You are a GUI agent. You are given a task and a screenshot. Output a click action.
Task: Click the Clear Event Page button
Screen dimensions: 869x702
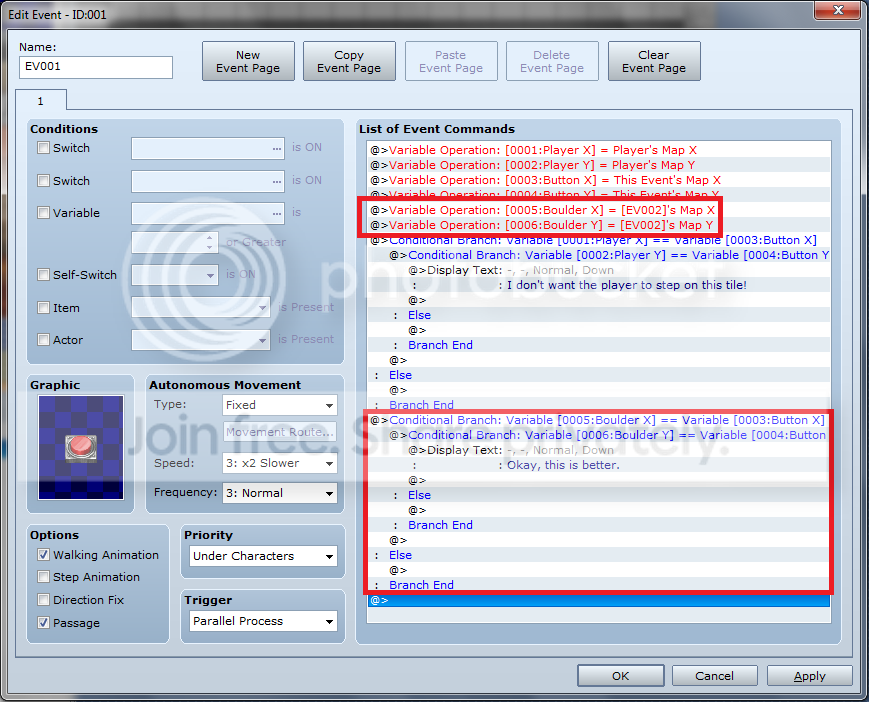click(654, 61)
